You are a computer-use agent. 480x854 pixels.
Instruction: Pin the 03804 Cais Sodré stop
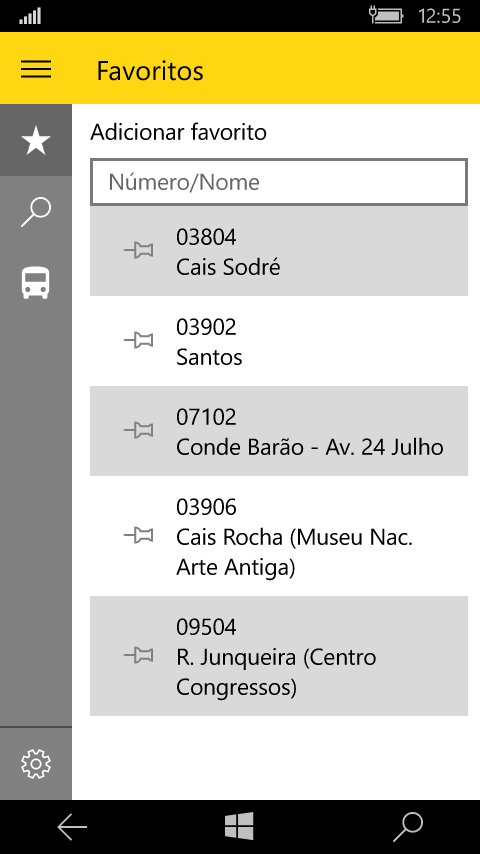click(x=138, y=251)
